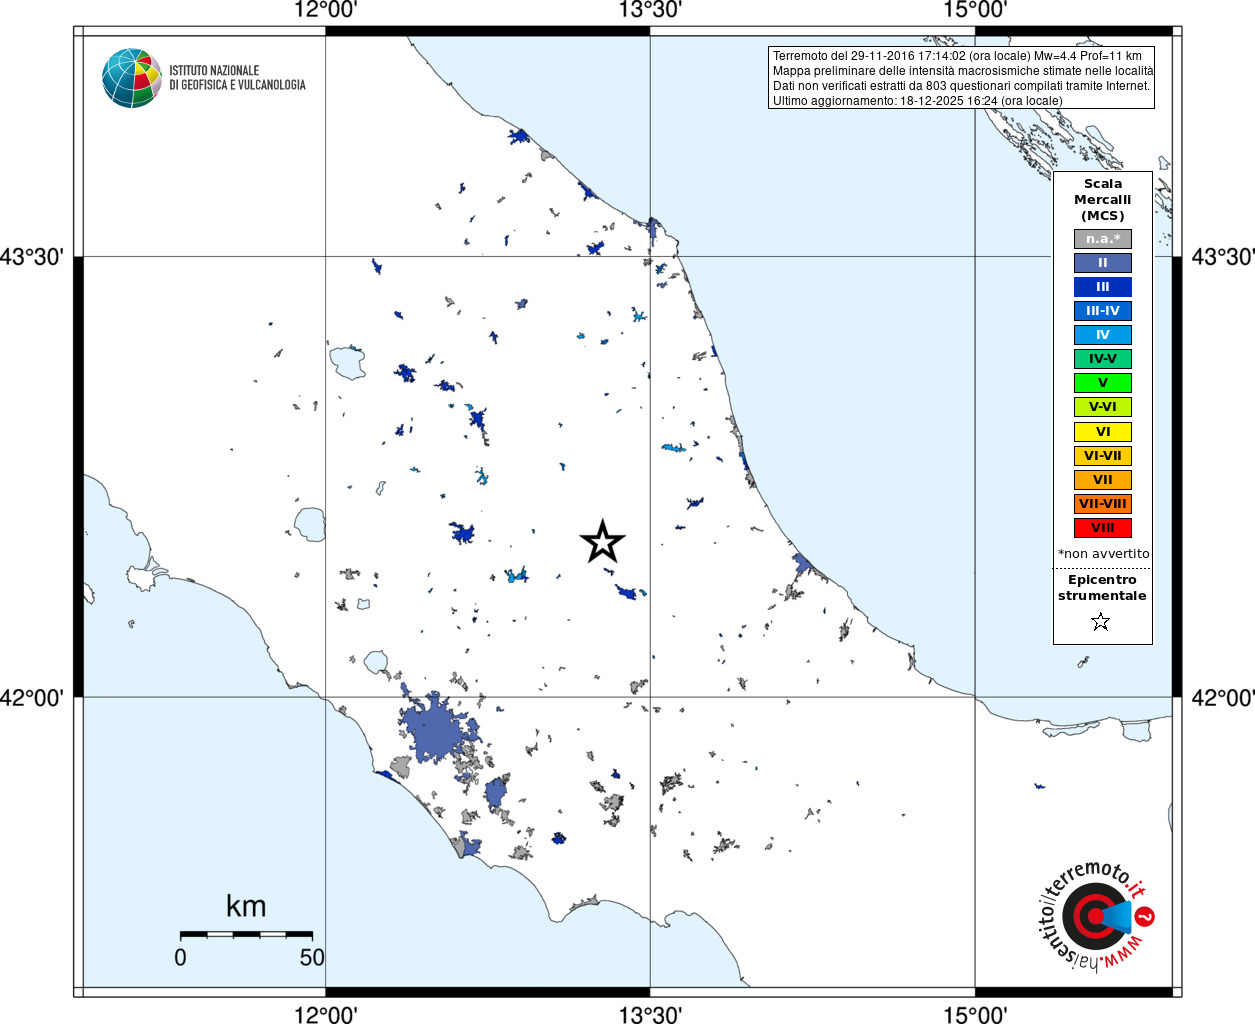Viewport: 1255px width, 1024px height.
Task: Click the 50 value on the scale bar
Action: (x=312, y=957)
